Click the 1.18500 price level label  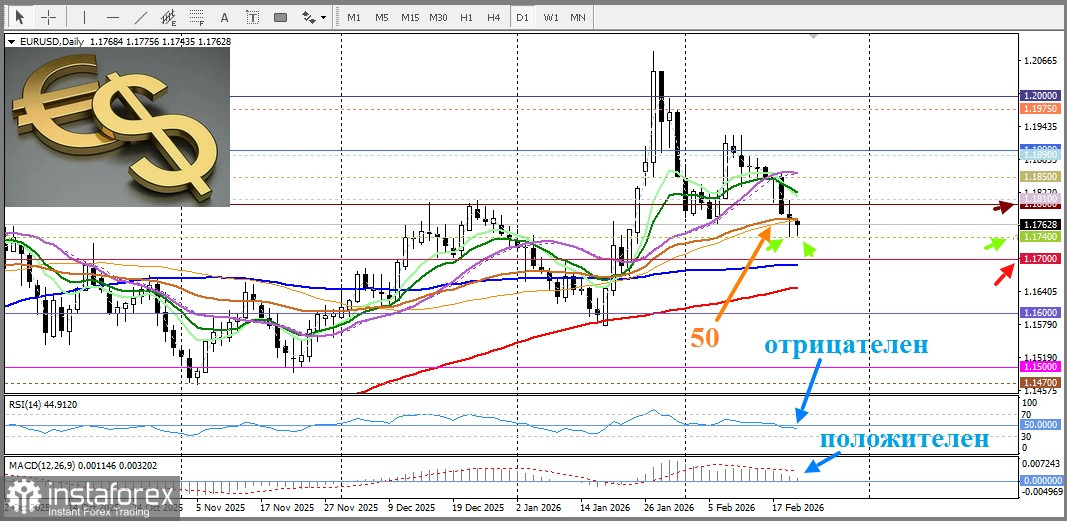tap(1040, 176)
